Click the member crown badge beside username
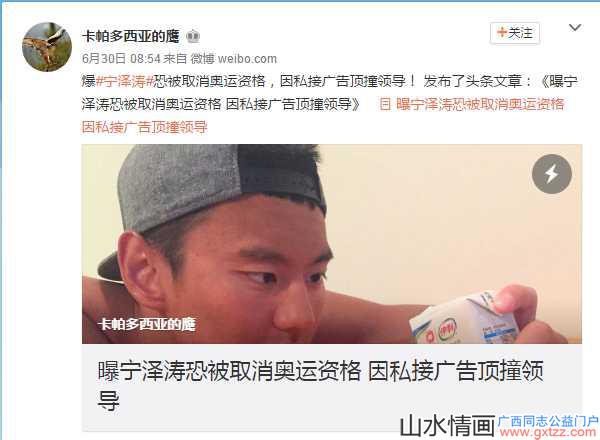The image size is (600, 440). pyautogui.click(x=193, y=36)
